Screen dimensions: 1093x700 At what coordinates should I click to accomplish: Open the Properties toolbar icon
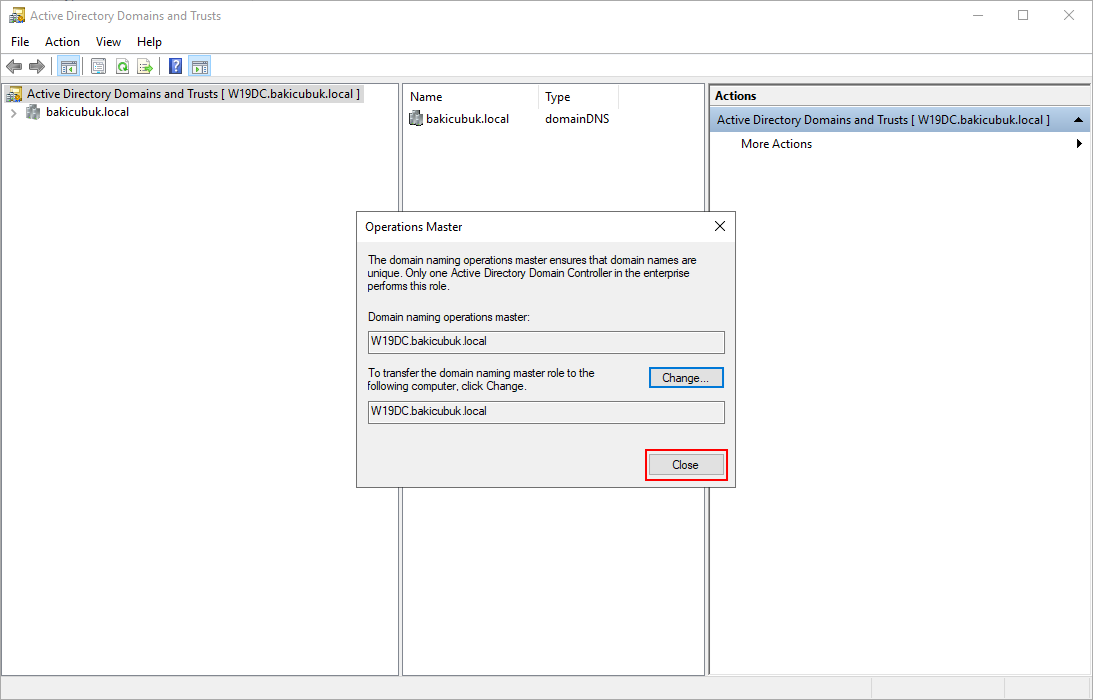click(98, 66)
